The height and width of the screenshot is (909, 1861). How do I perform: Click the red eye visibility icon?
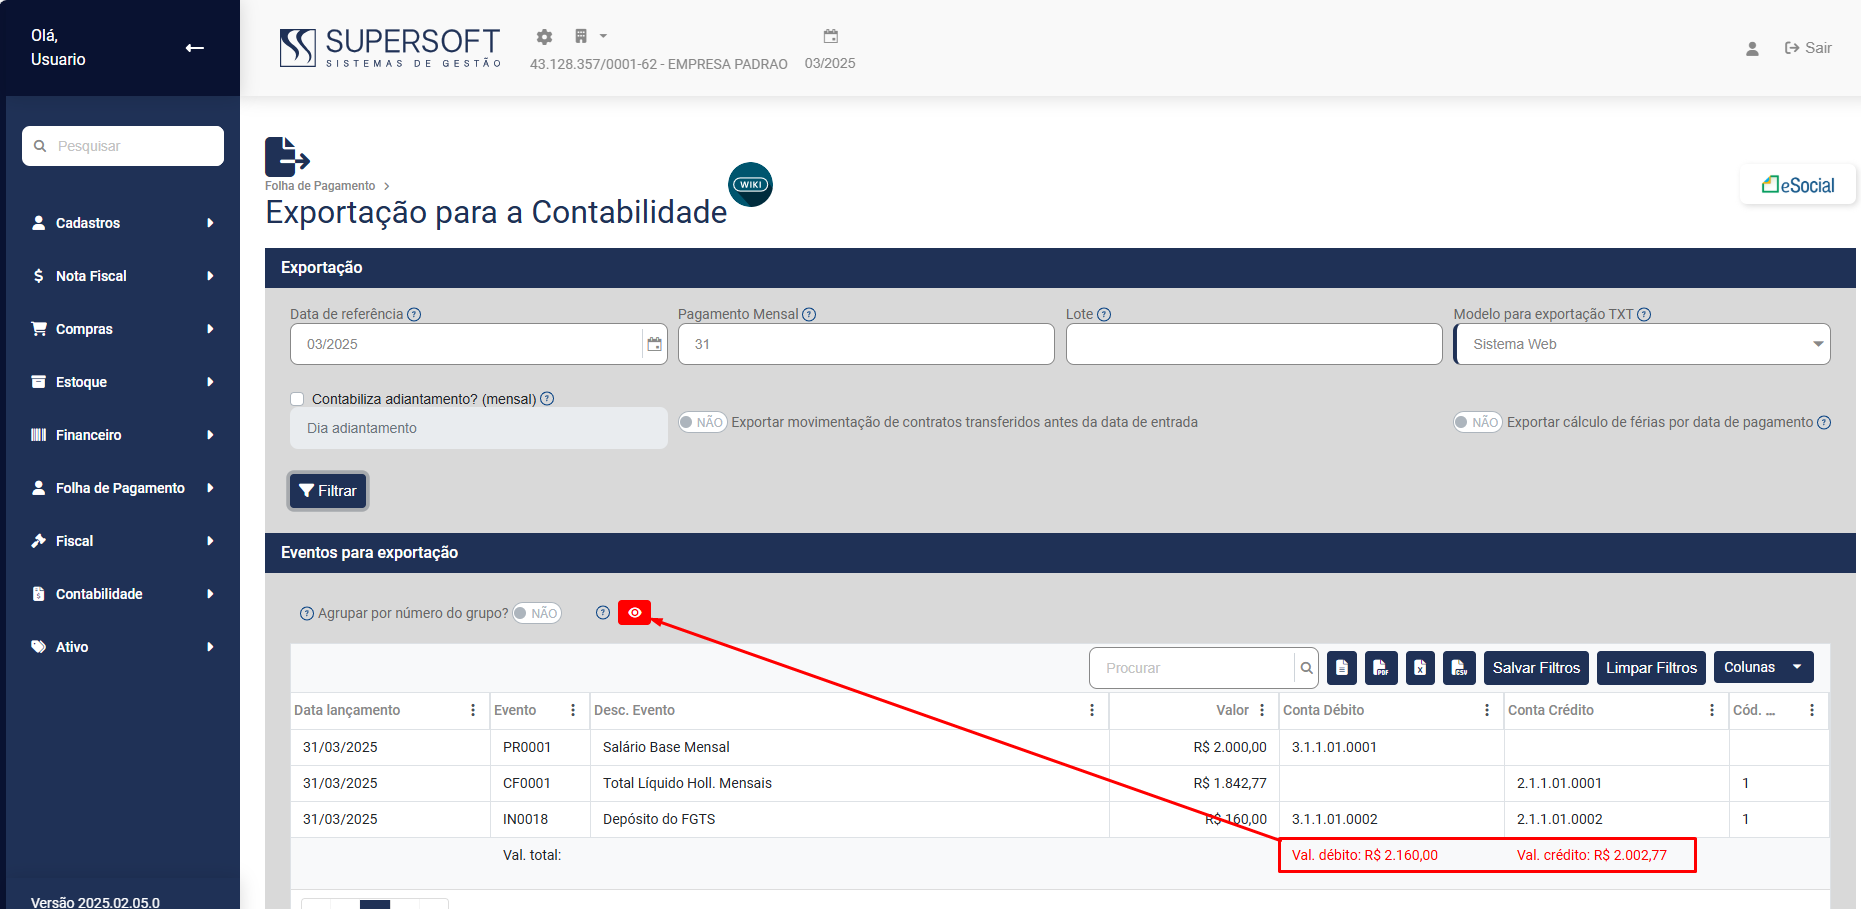pos(634,613)
